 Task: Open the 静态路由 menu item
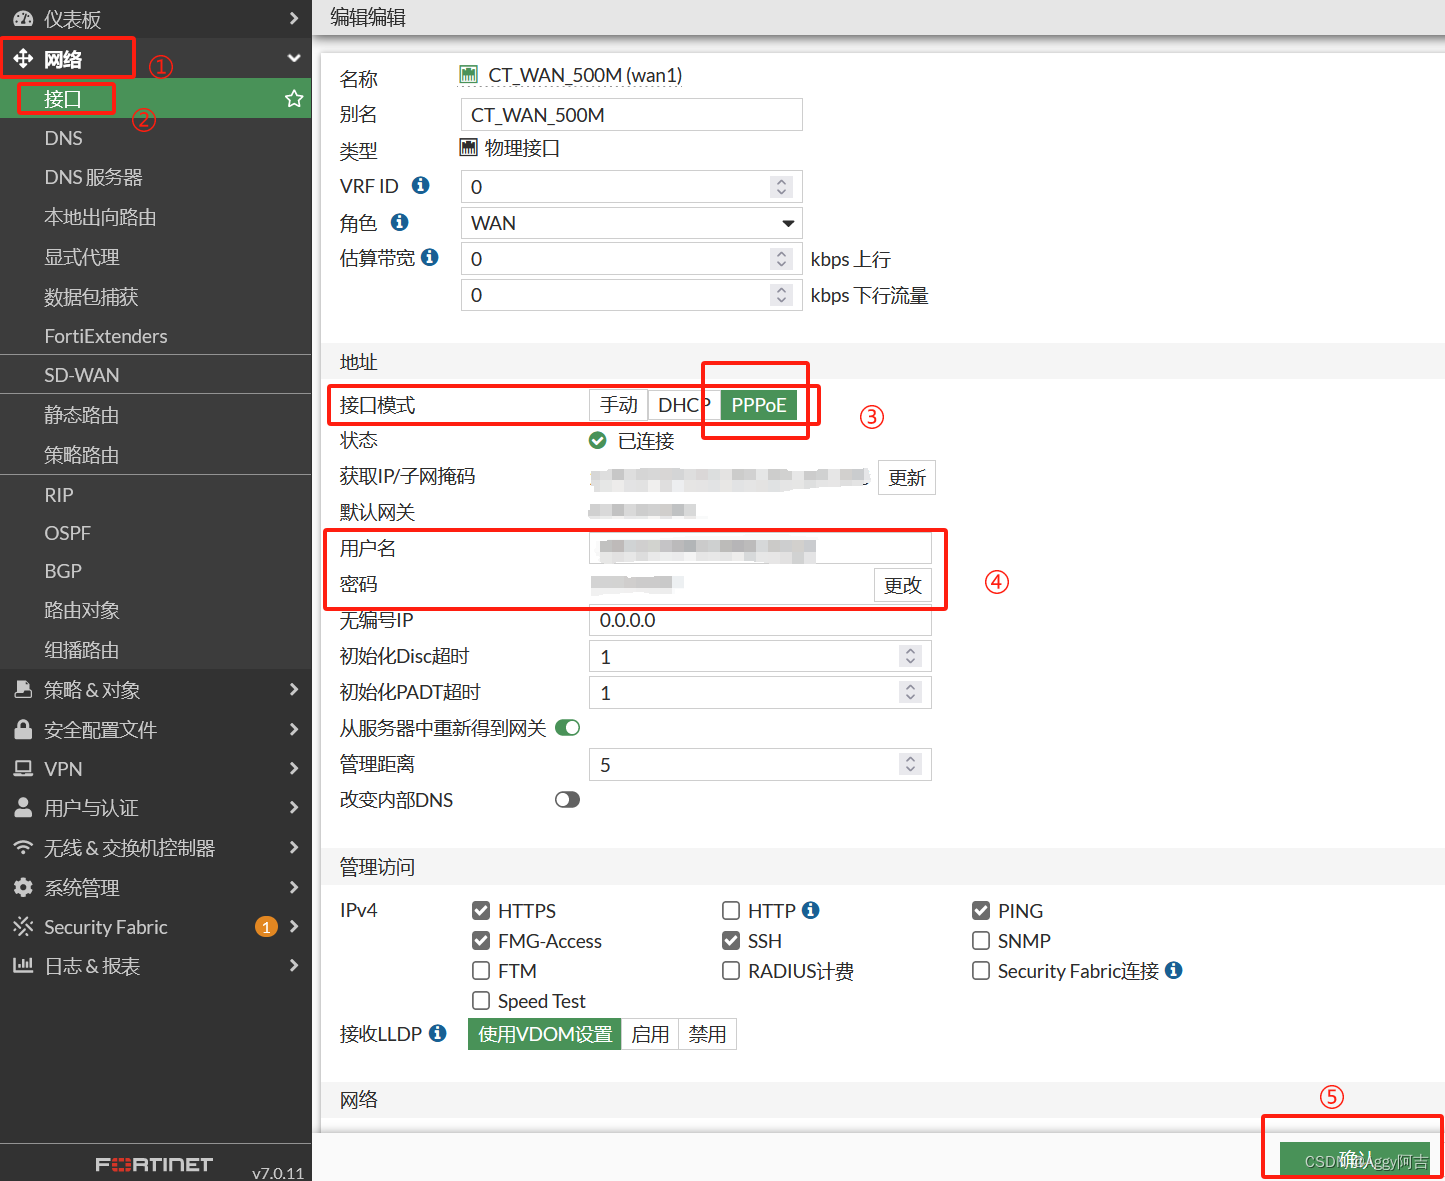(82, 415)
